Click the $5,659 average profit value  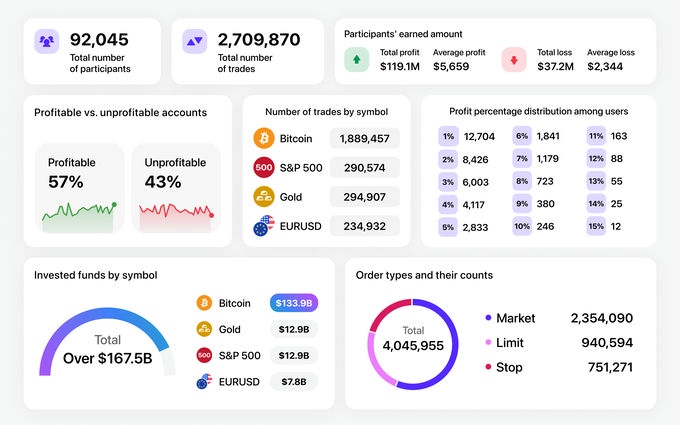click(451, 66)
